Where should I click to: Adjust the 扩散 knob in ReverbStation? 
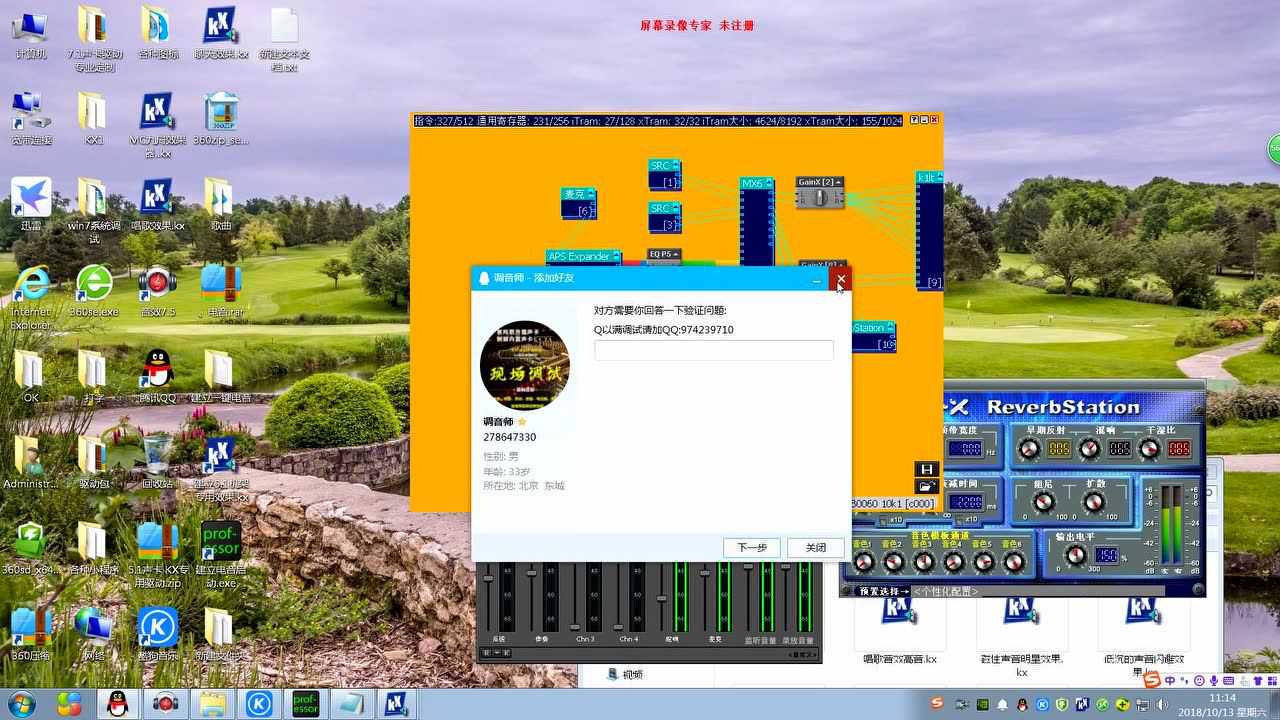click(x=1095, y=502)
